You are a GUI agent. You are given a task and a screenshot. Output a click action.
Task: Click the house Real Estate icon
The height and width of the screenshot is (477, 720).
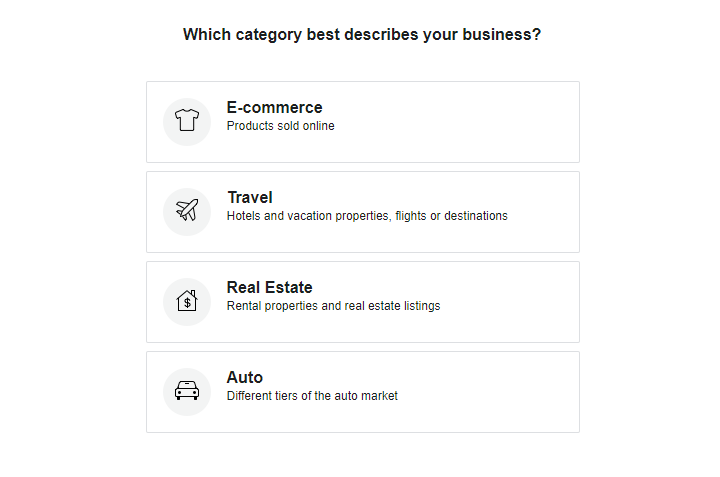pyautogui.click(x=187, y=301)
